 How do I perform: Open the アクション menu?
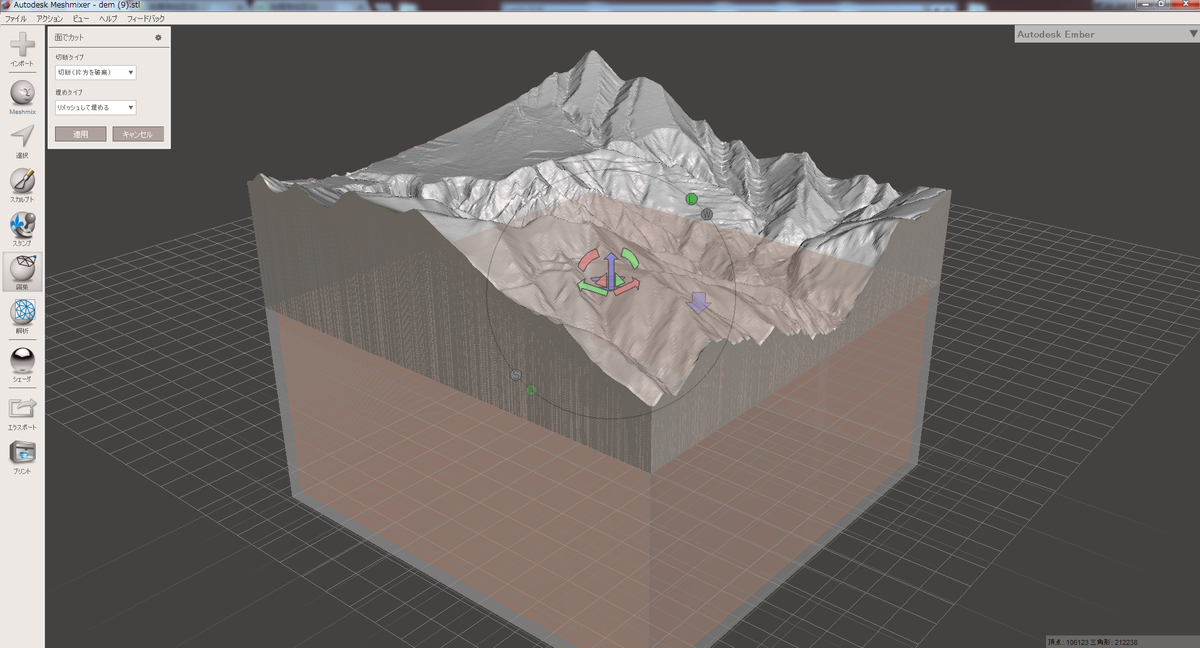click(x=49, y=19)
